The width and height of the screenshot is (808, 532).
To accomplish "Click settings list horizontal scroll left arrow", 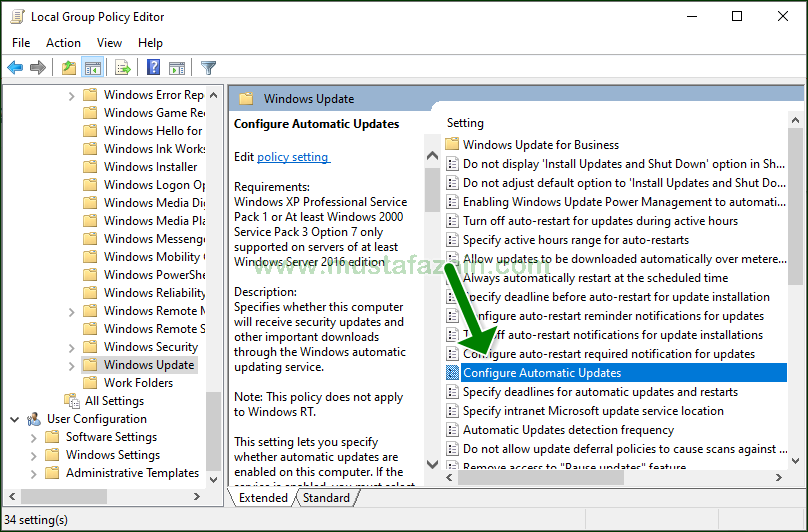I will click(449, 478).
